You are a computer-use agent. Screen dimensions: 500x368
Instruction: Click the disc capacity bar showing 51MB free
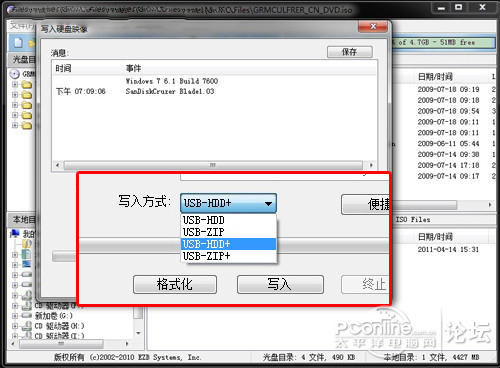tap(442, 42)
